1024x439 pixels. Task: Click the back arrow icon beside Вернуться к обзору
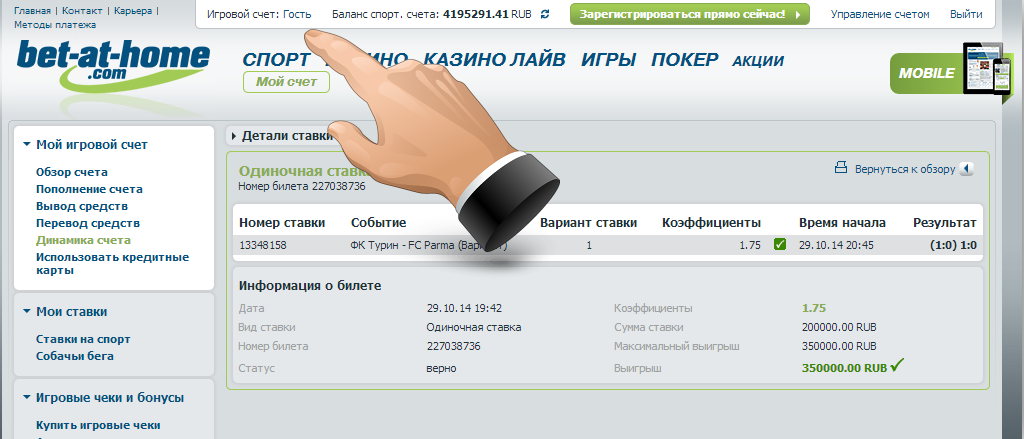point(967,169)
